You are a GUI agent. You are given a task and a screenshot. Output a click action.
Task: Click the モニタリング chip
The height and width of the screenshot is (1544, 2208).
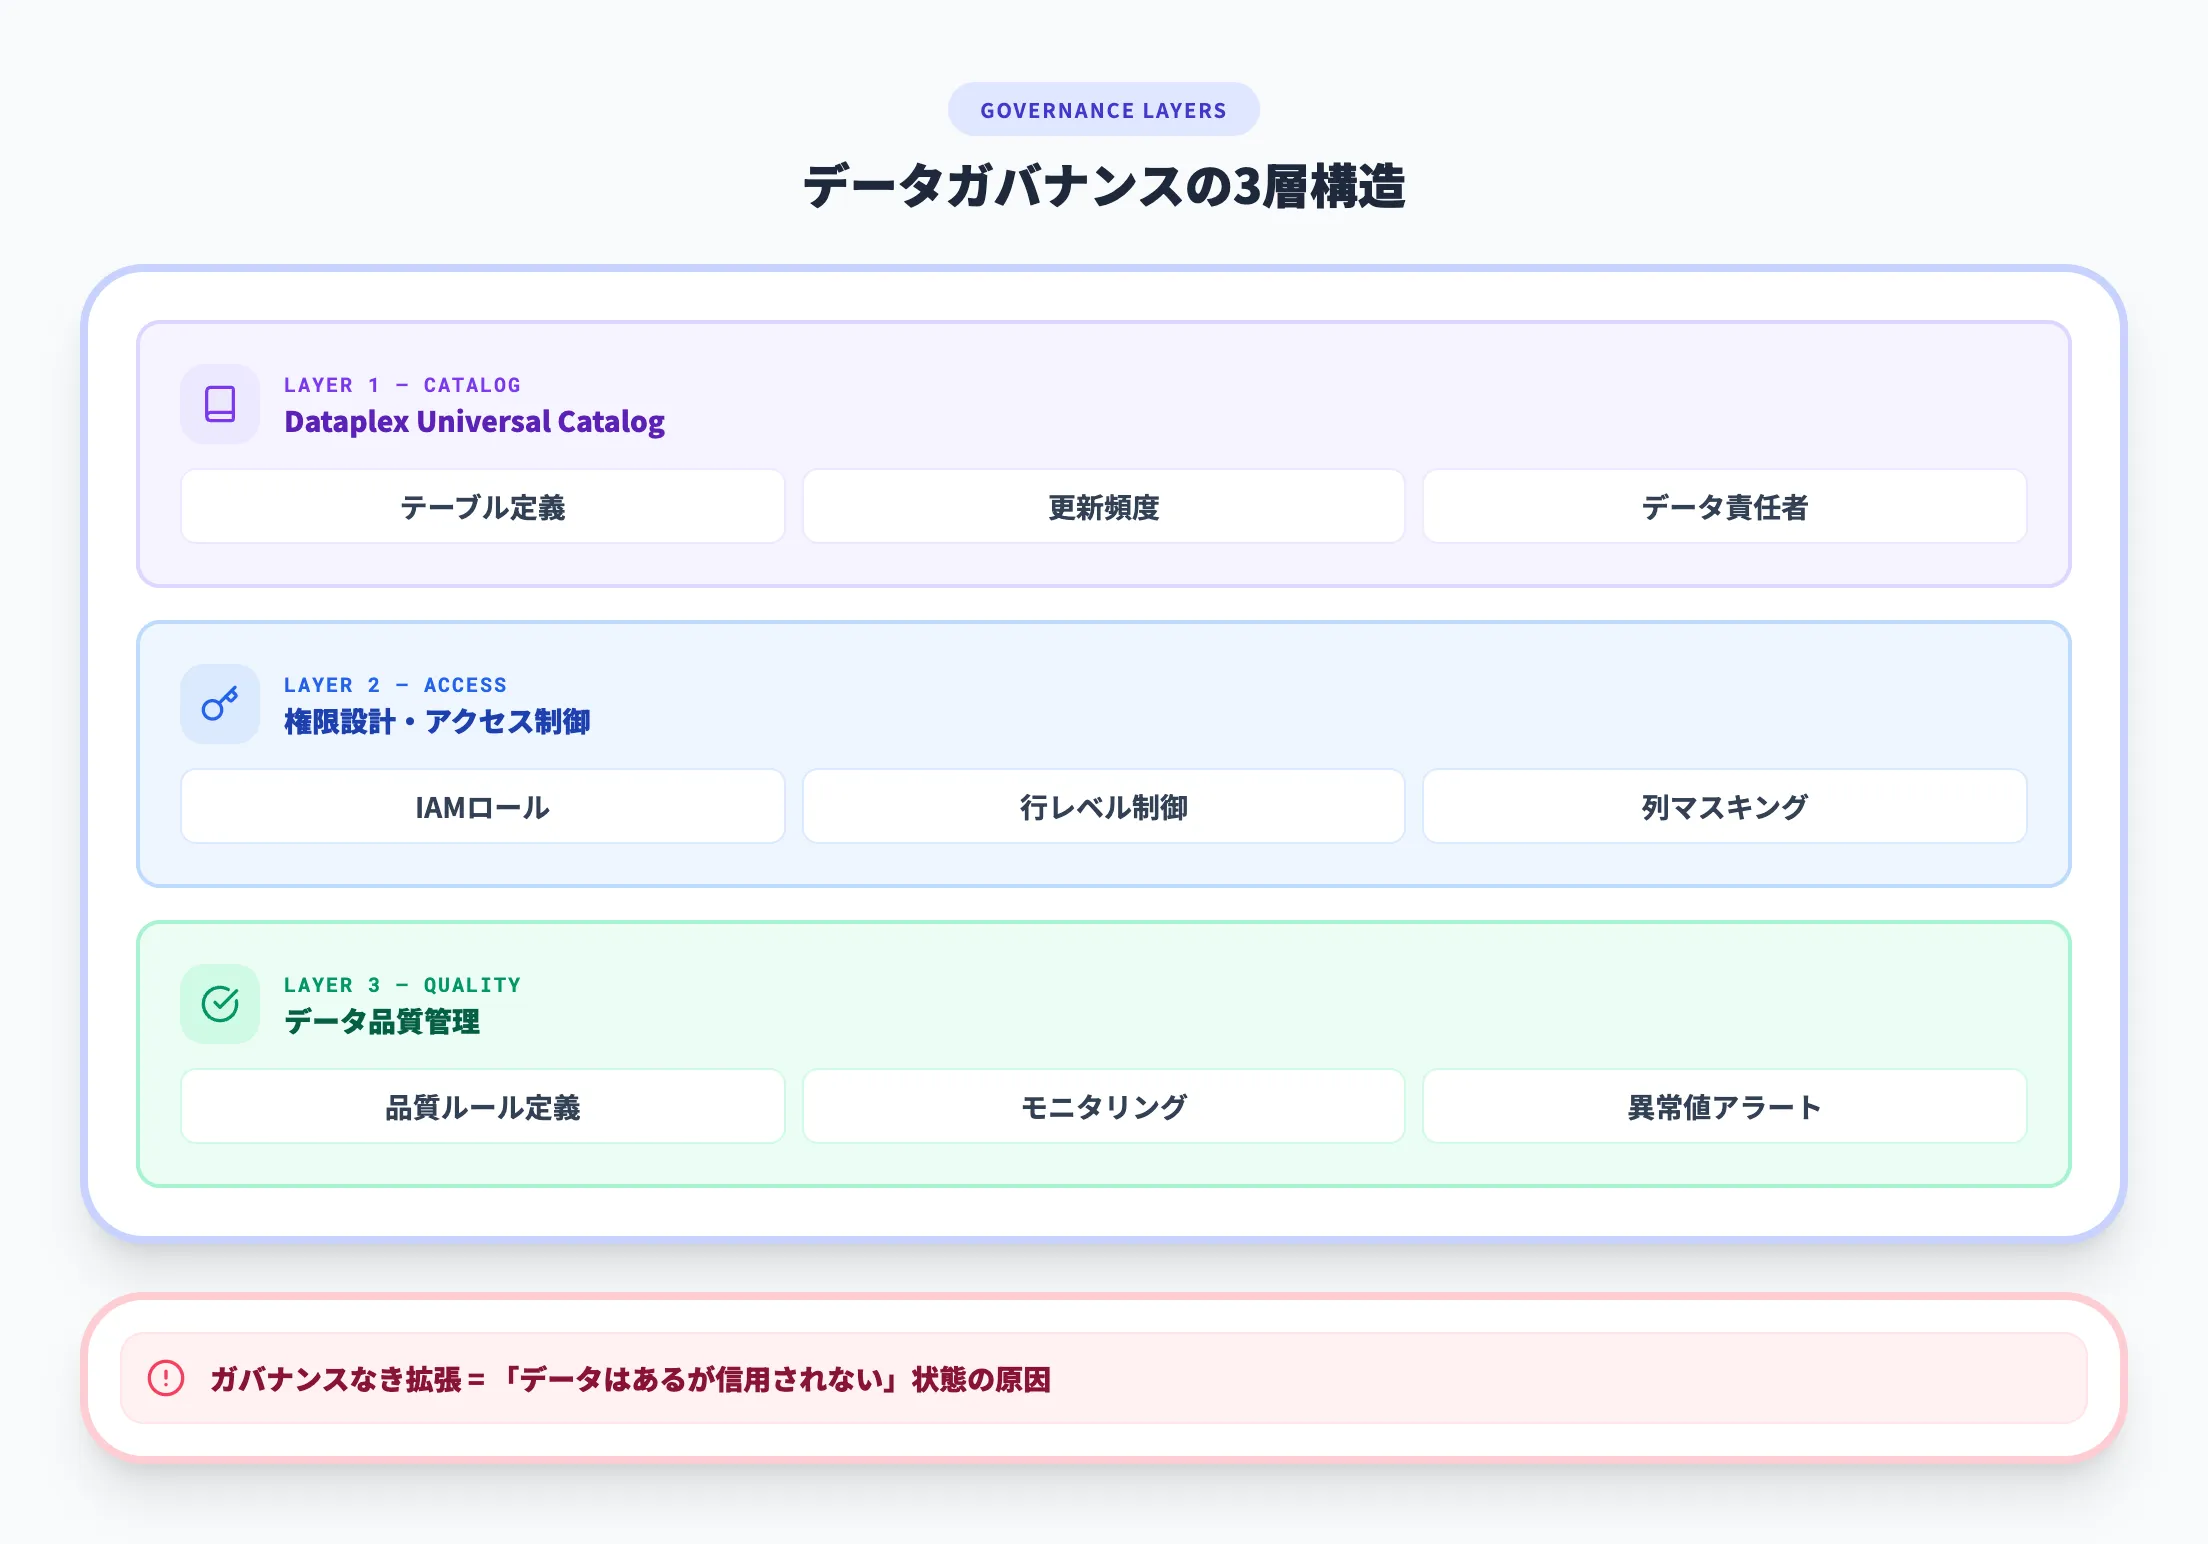click(1103, 1106)
